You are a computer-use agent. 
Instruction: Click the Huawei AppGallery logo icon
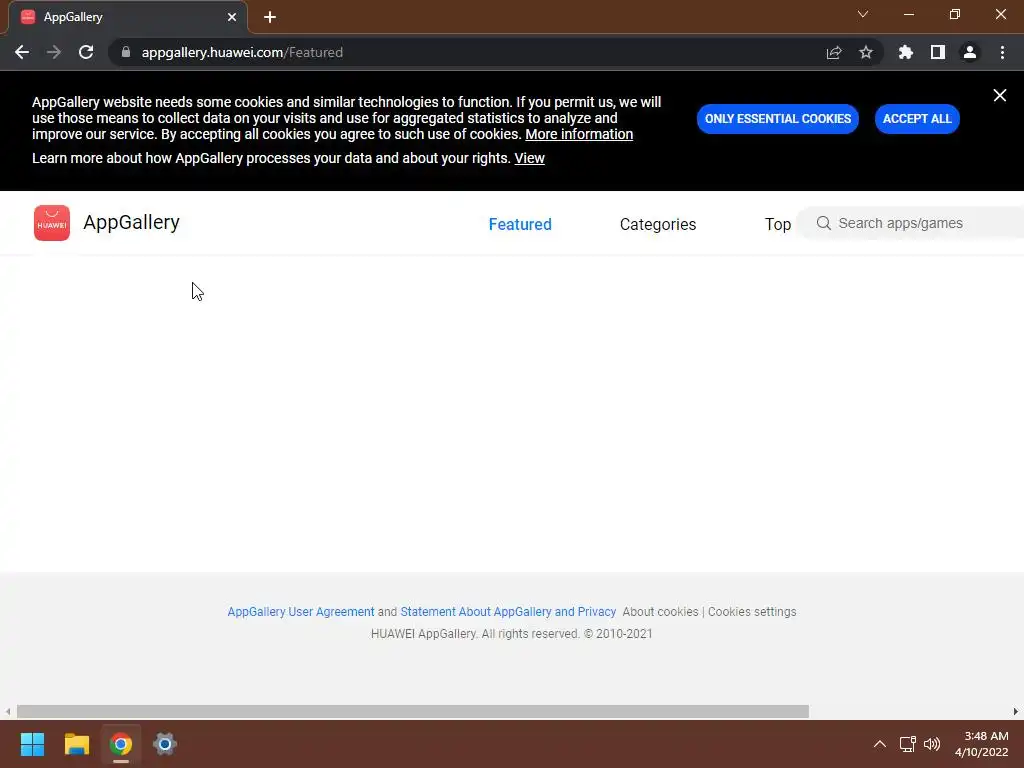click(x=52, y=223)
